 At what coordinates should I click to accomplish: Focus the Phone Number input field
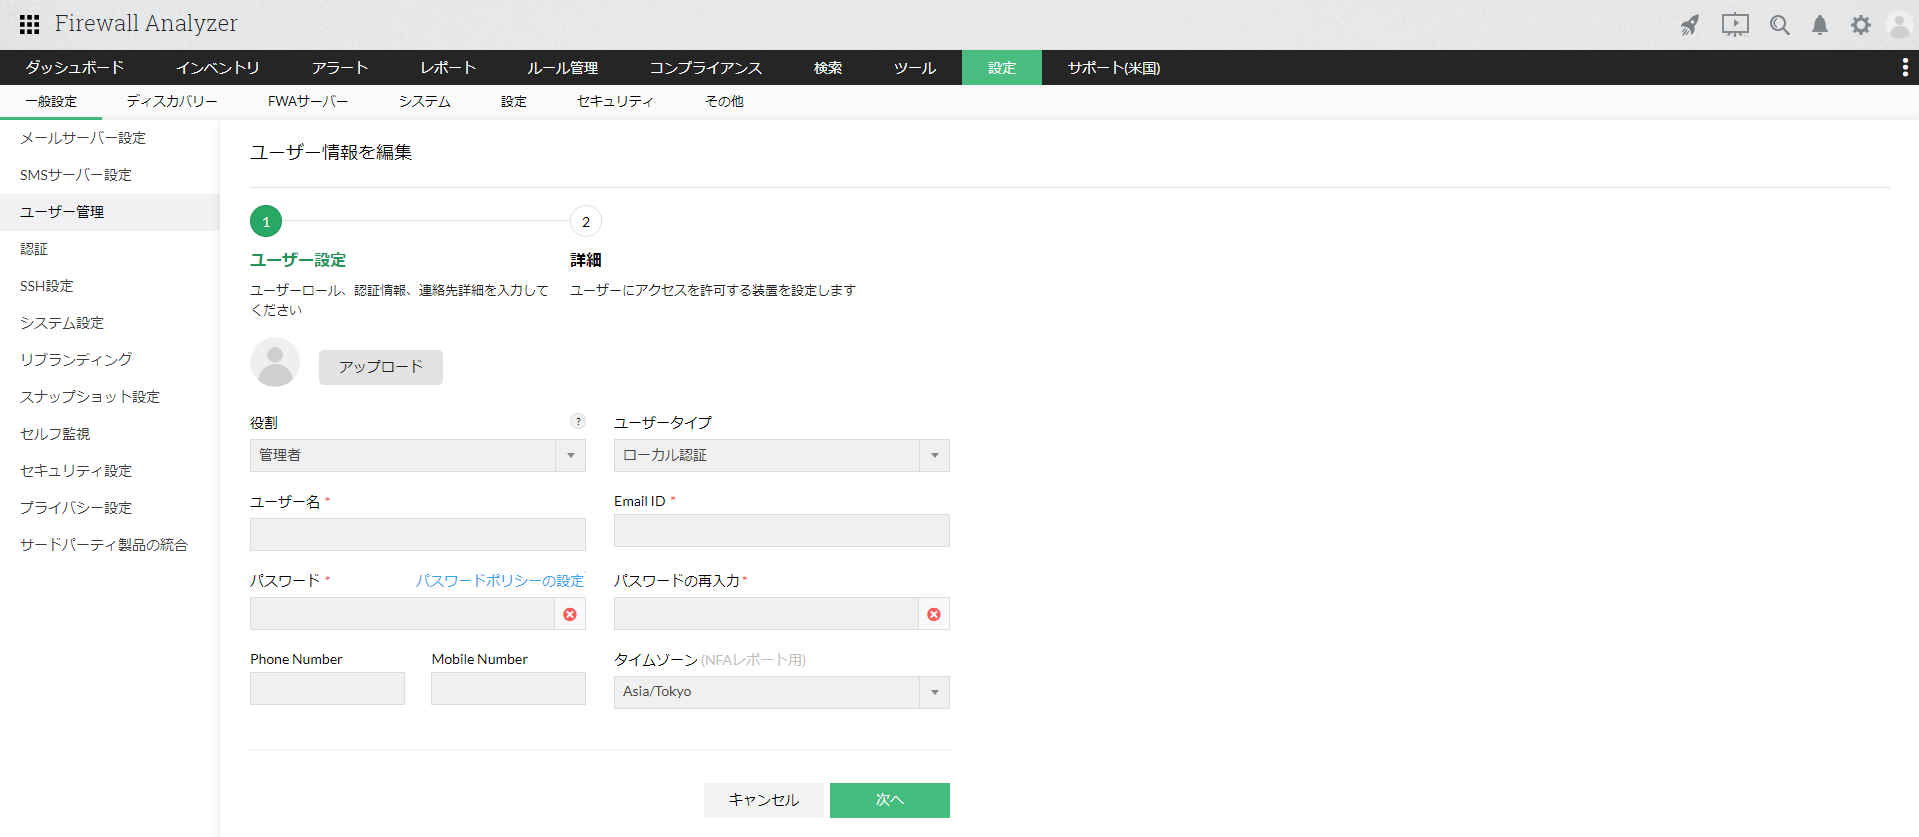(x=328, y=689)
